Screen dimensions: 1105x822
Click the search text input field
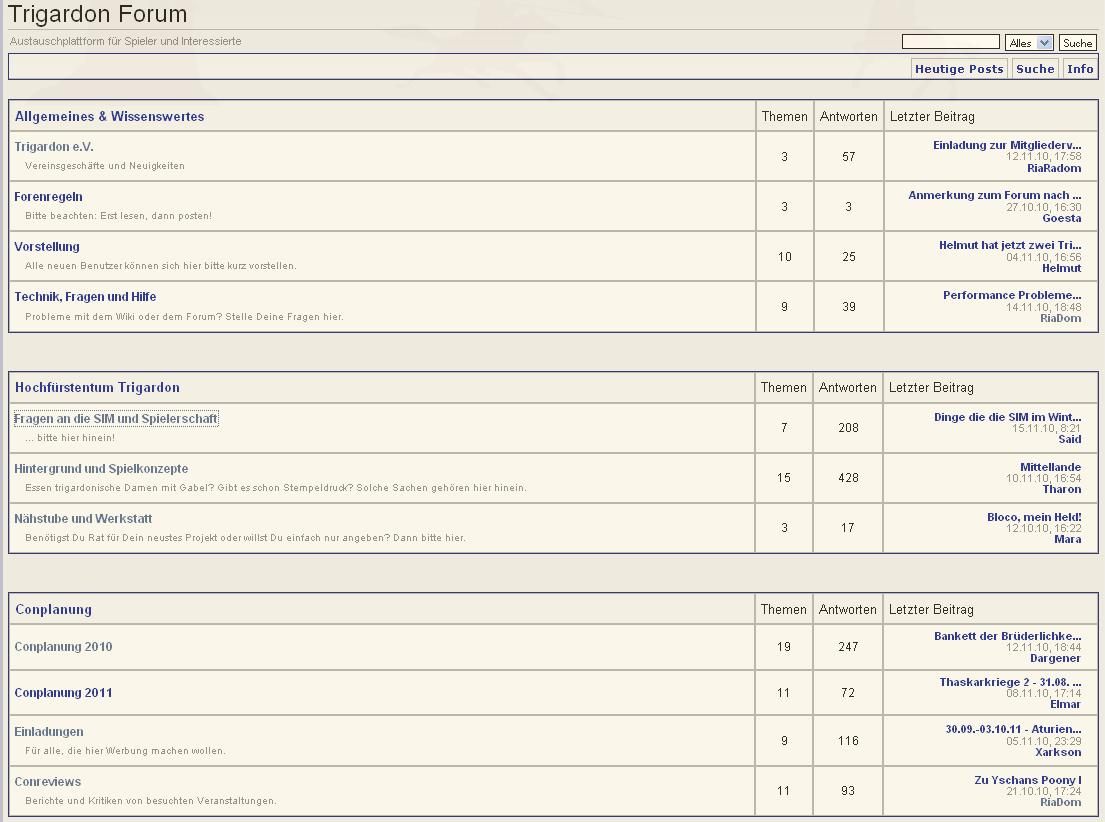[950, 42]
